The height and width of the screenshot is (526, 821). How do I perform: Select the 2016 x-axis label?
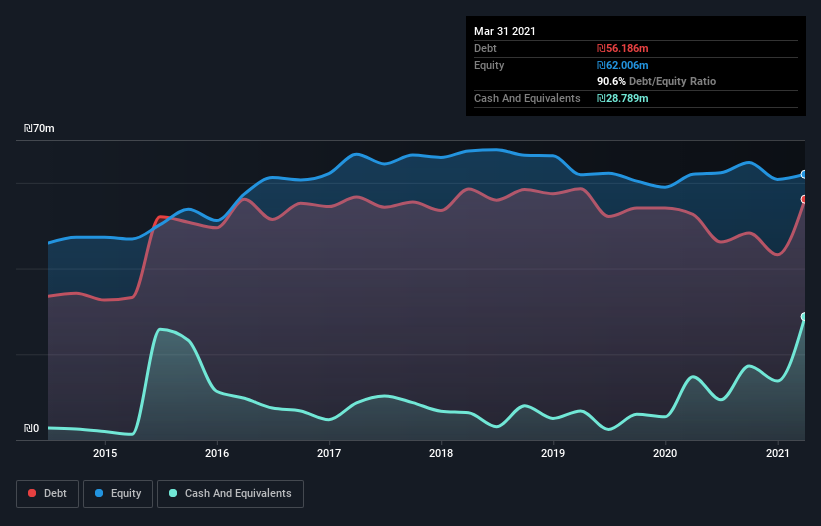(x=217, y=453)
